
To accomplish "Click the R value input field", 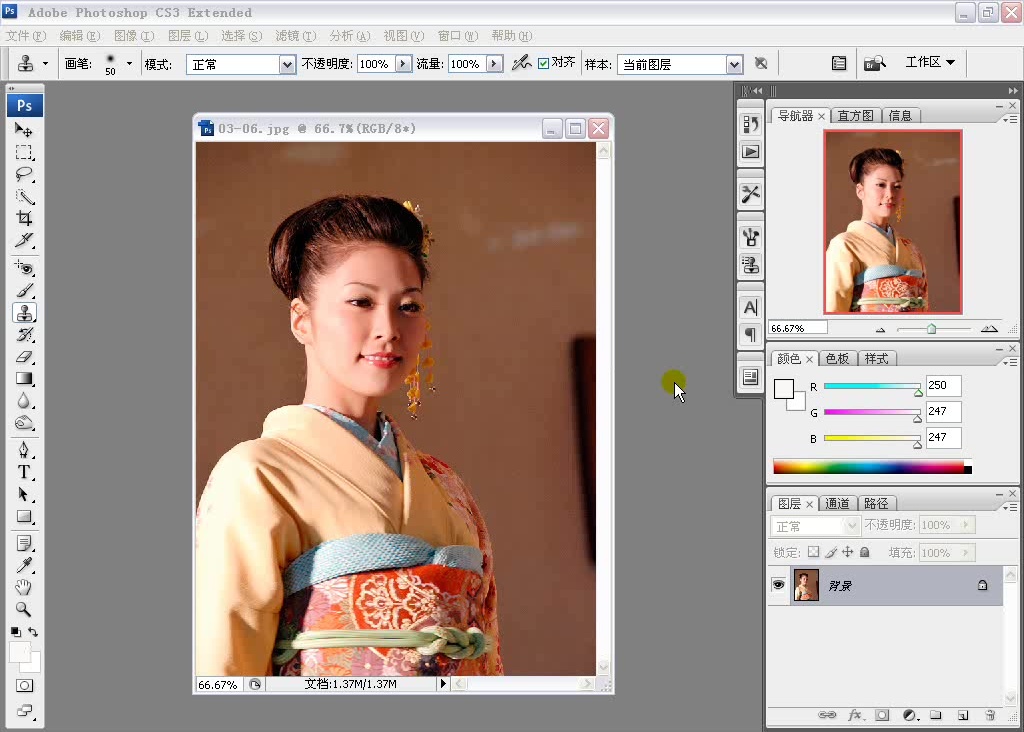I will tap(943, 385).
